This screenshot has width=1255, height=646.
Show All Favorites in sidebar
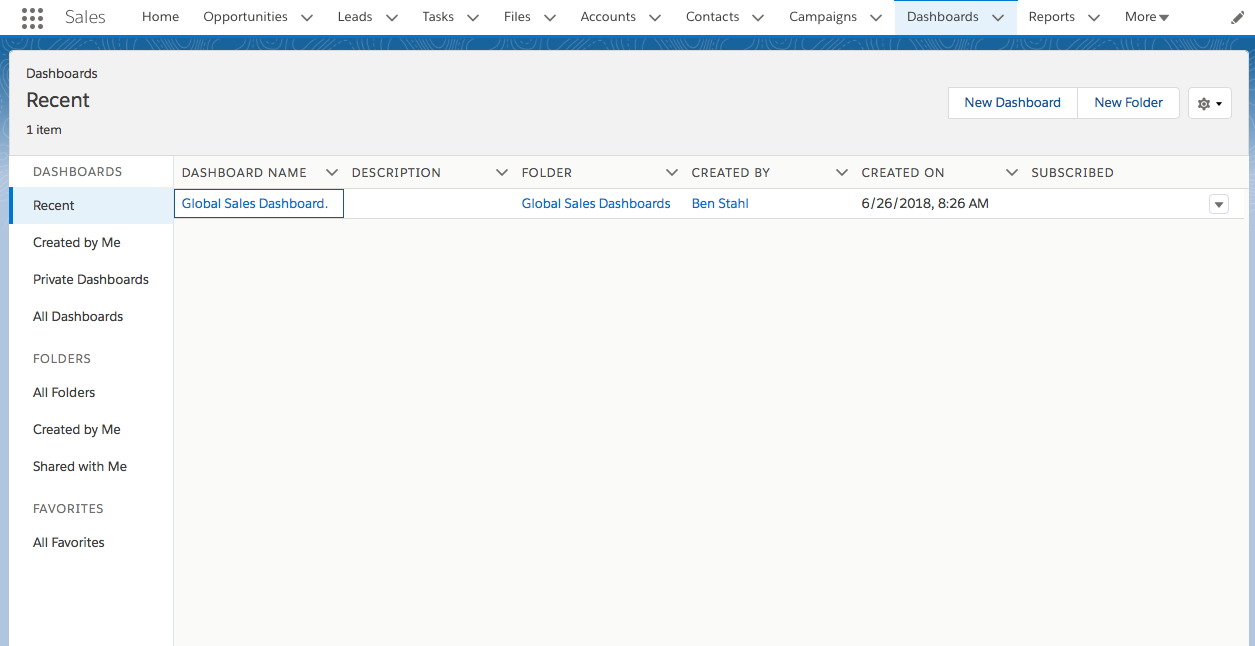tap(69, 543)
